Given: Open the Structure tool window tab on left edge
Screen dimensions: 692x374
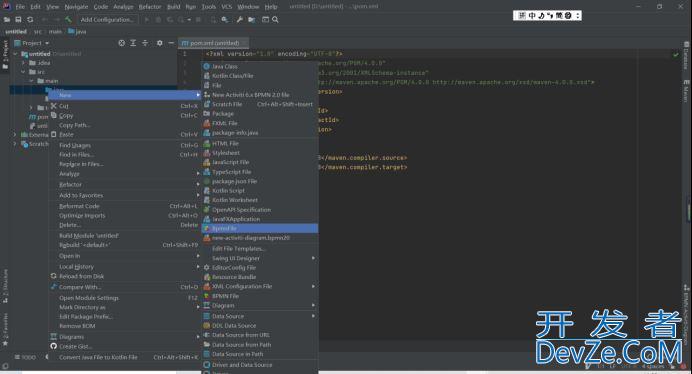Looking at the screenshot, I should click(x=5, y=286).
